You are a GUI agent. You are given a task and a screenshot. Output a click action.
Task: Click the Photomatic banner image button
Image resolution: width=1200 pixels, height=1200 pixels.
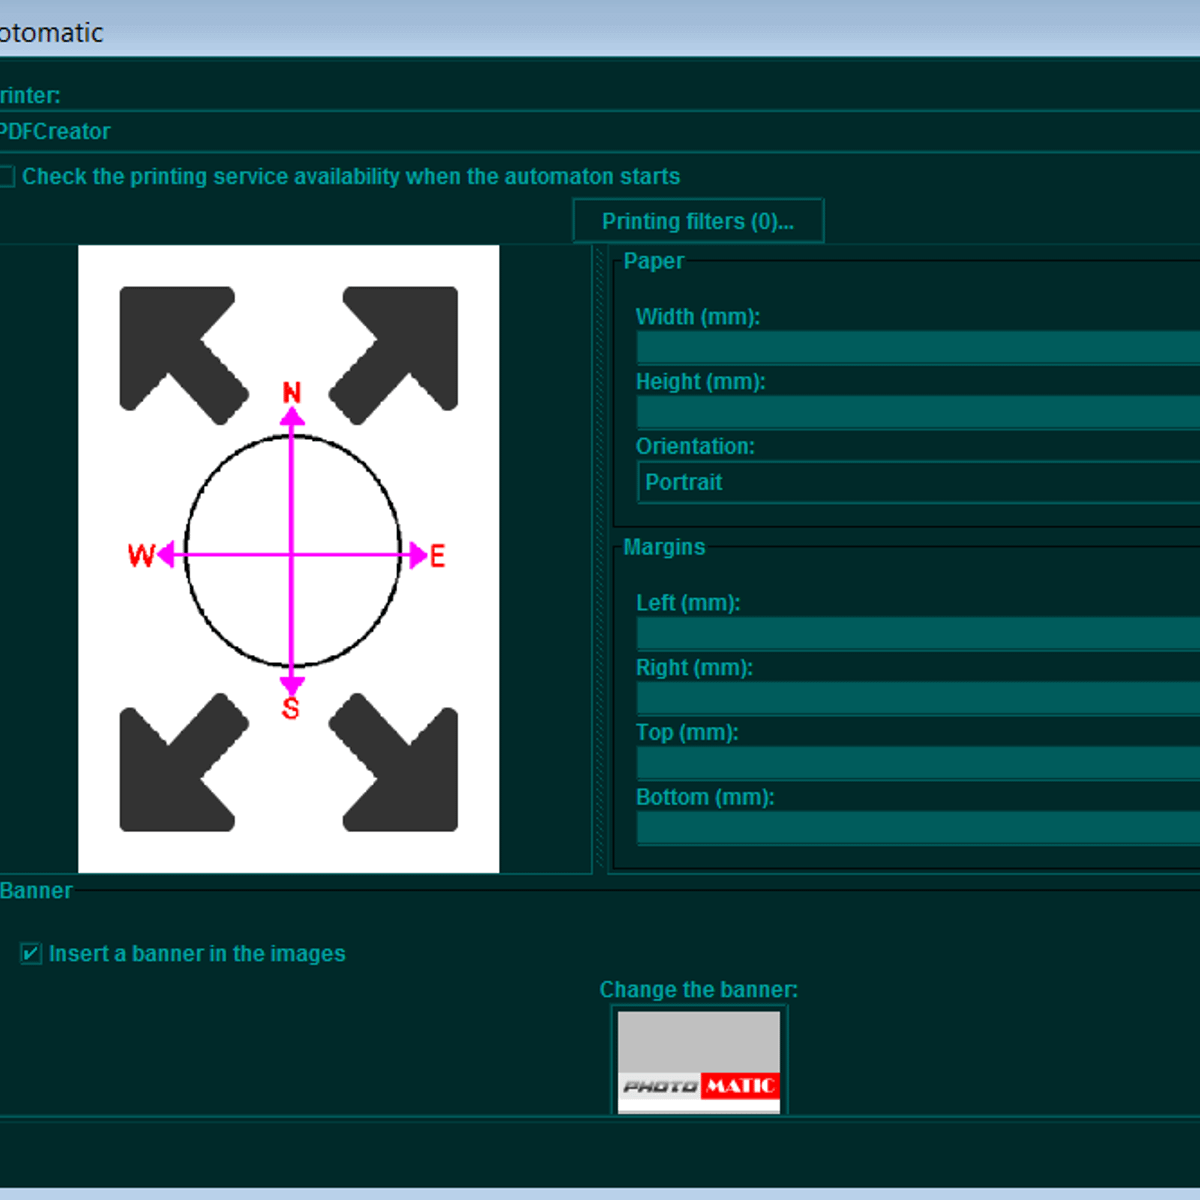coord(698,1060)
